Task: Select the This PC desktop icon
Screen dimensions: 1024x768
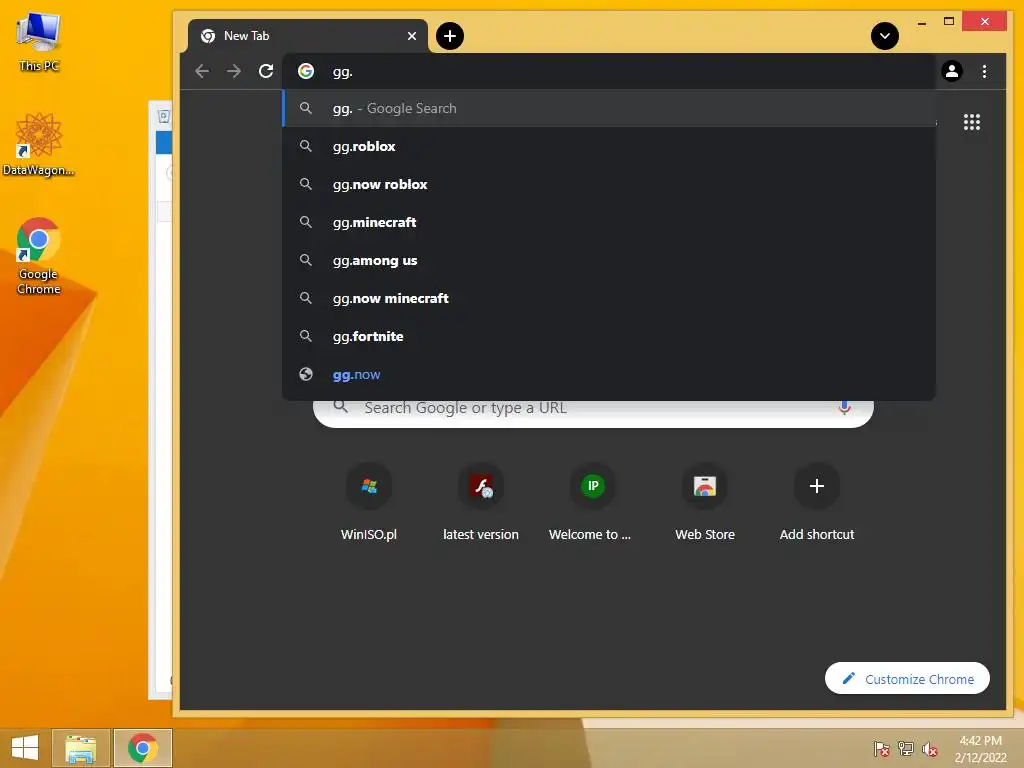Action: (x=39, y=42)
